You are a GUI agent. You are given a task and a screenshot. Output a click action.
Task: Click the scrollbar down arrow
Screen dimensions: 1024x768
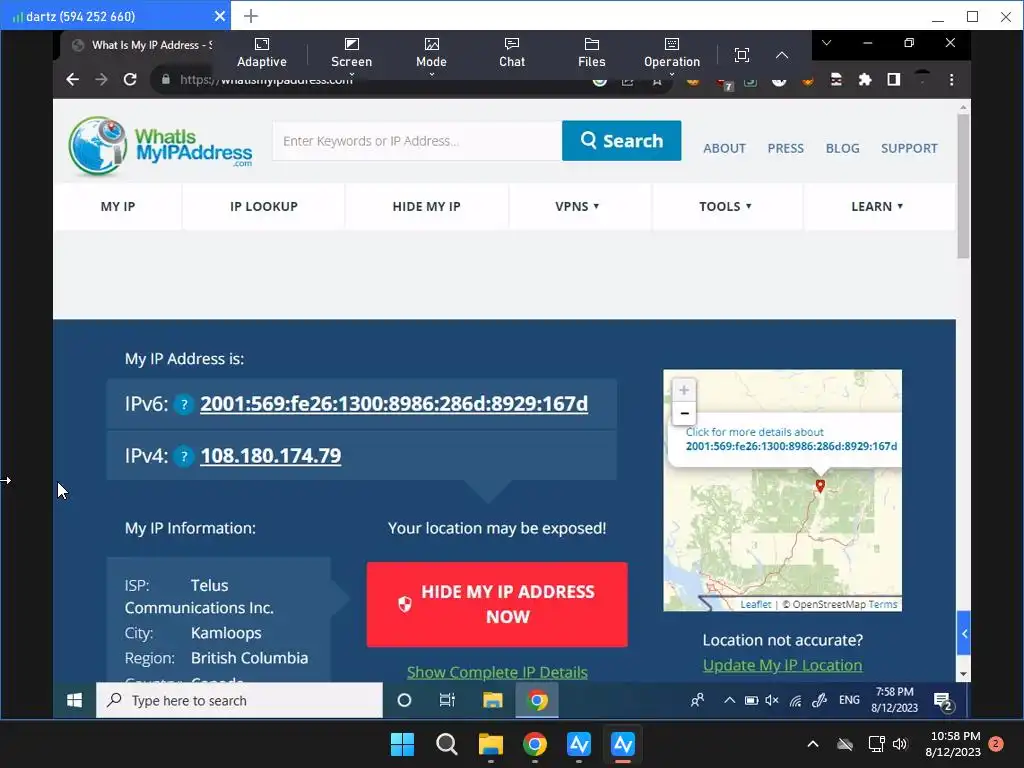(x=963, y=674)
